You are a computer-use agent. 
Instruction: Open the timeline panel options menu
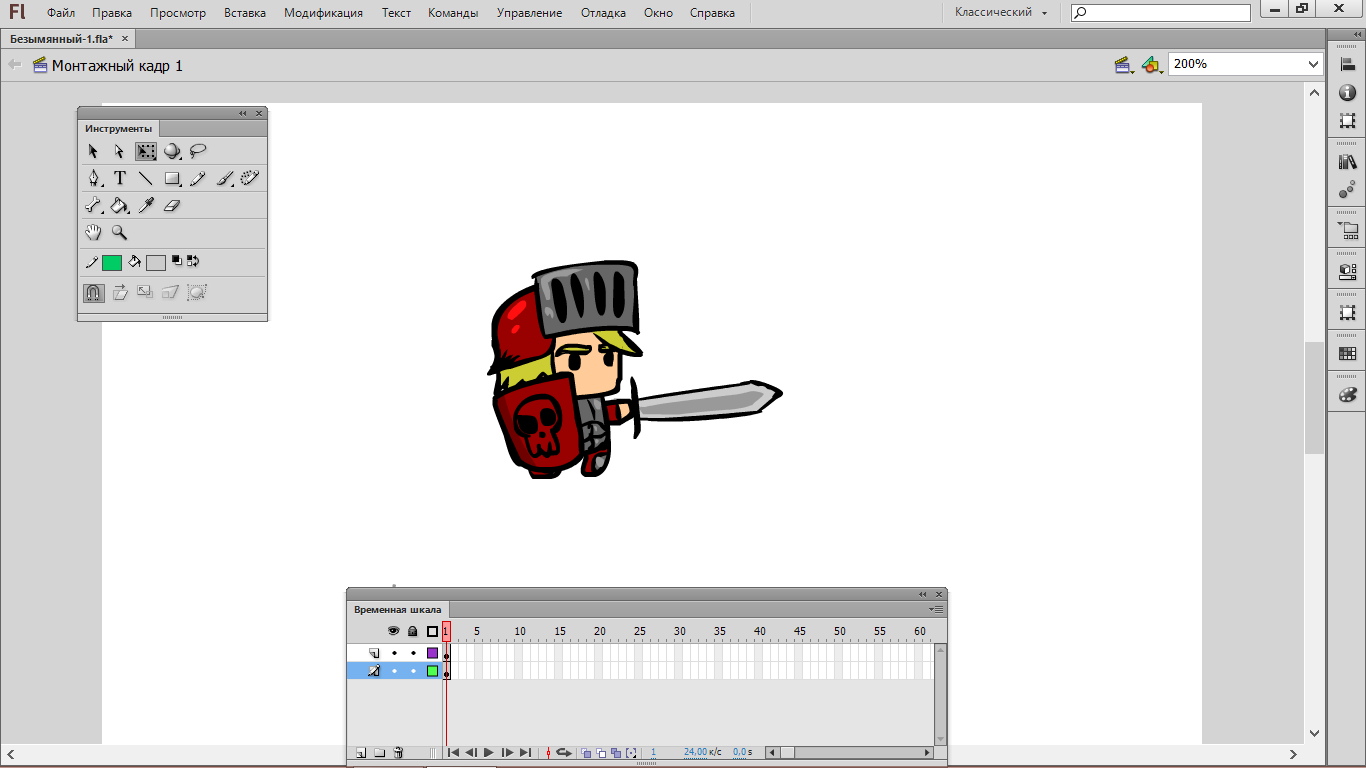pos(936,608)
